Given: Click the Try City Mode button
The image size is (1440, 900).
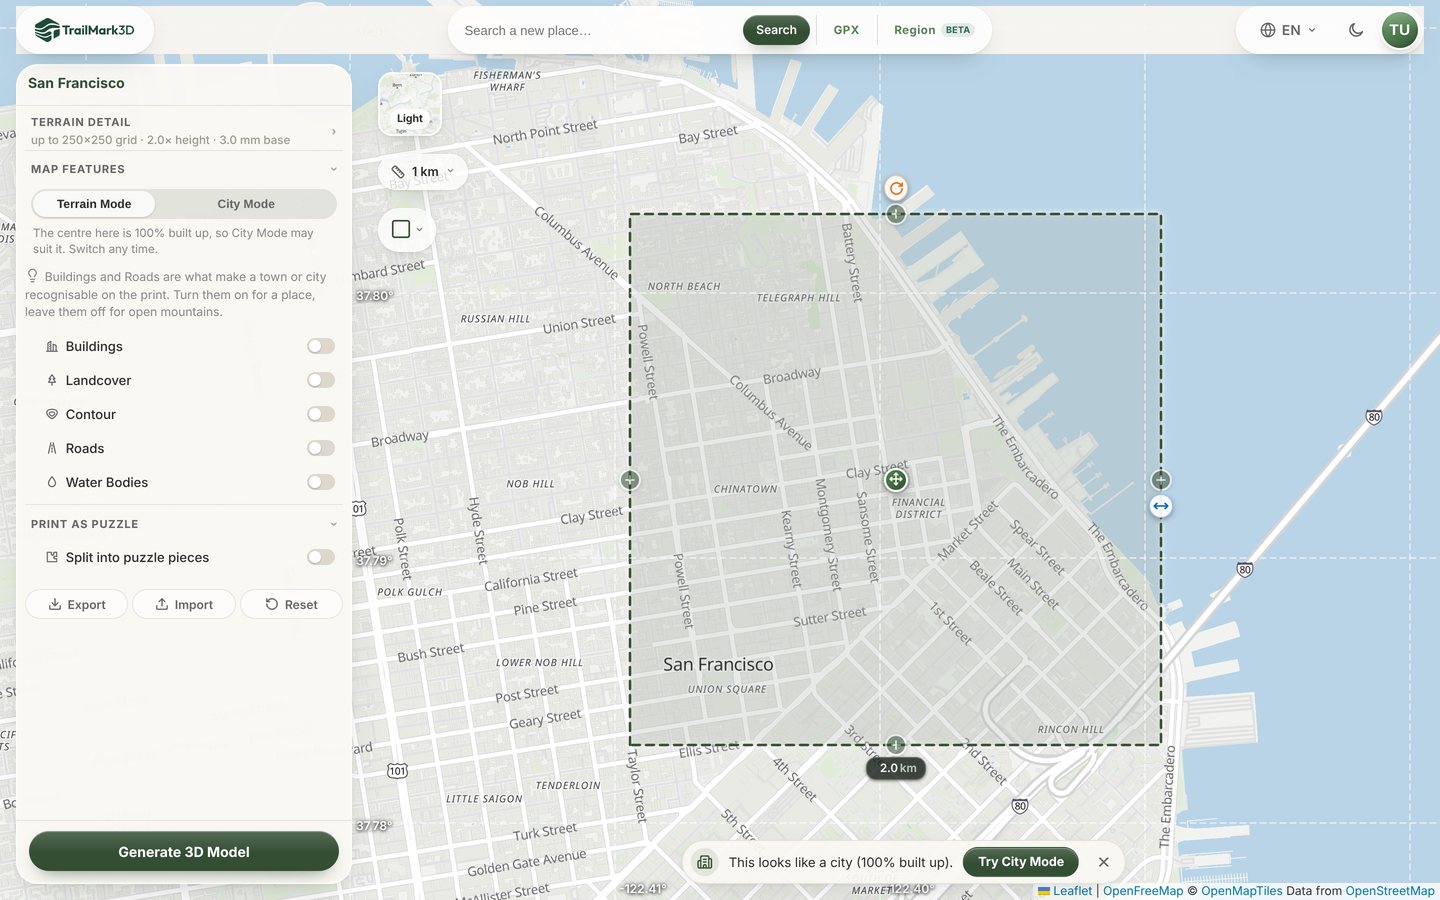Looking at the screenshot, I should click(x=1021, y=862).
